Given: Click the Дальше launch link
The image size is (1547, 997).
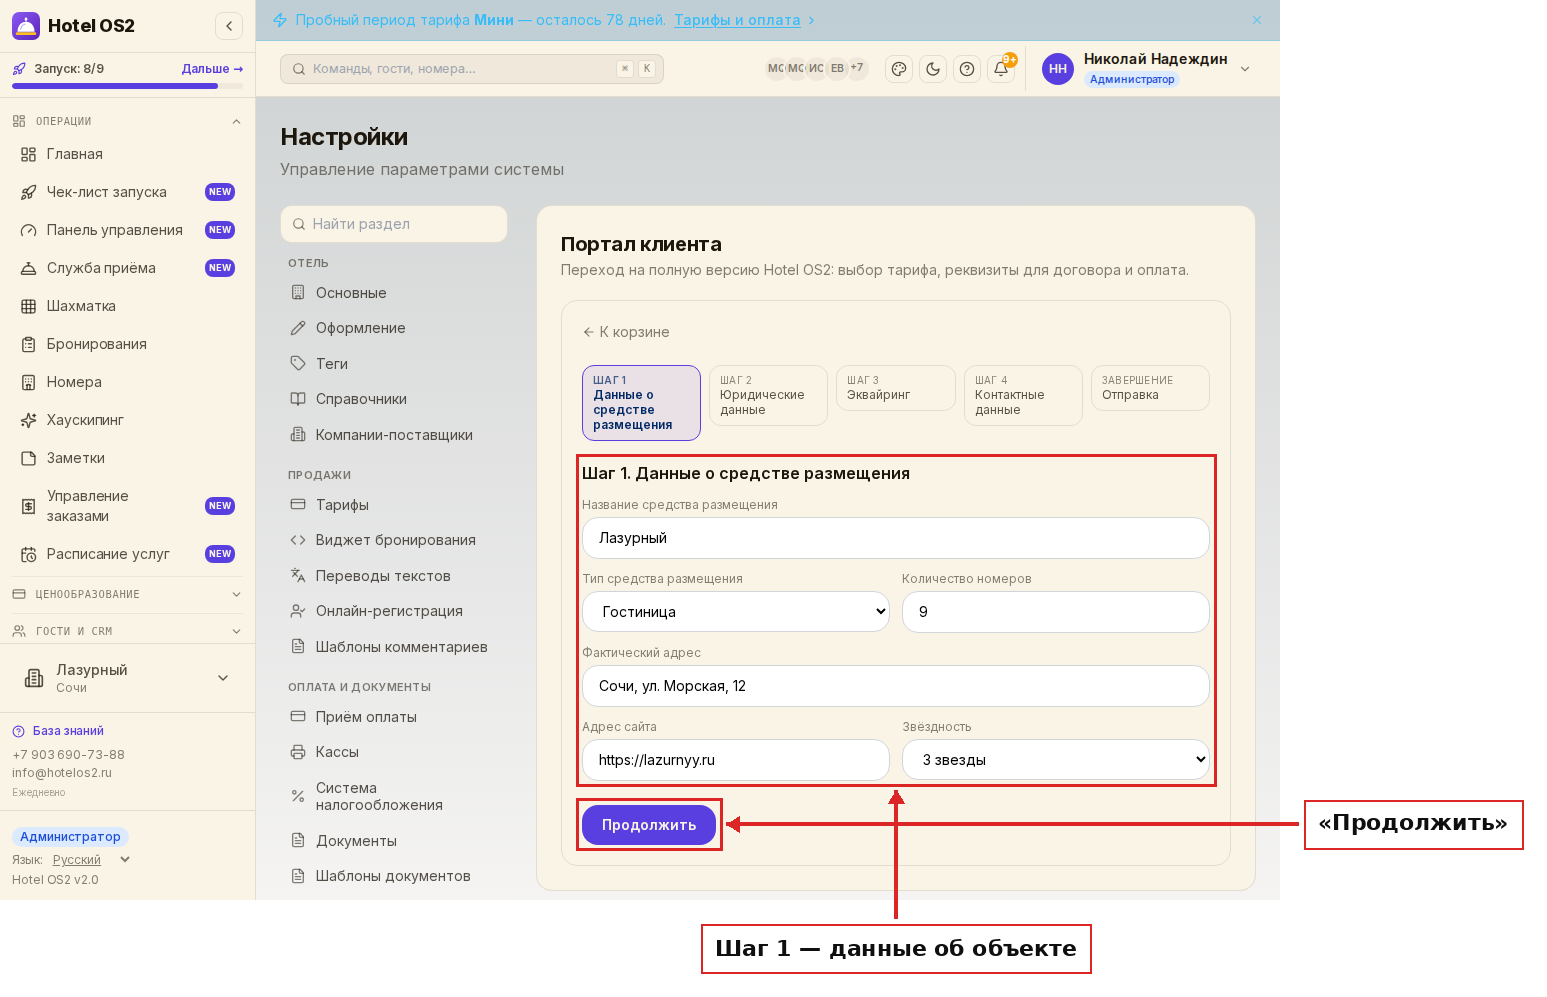Looking at the screenshot, I should (x=212, y=69).
